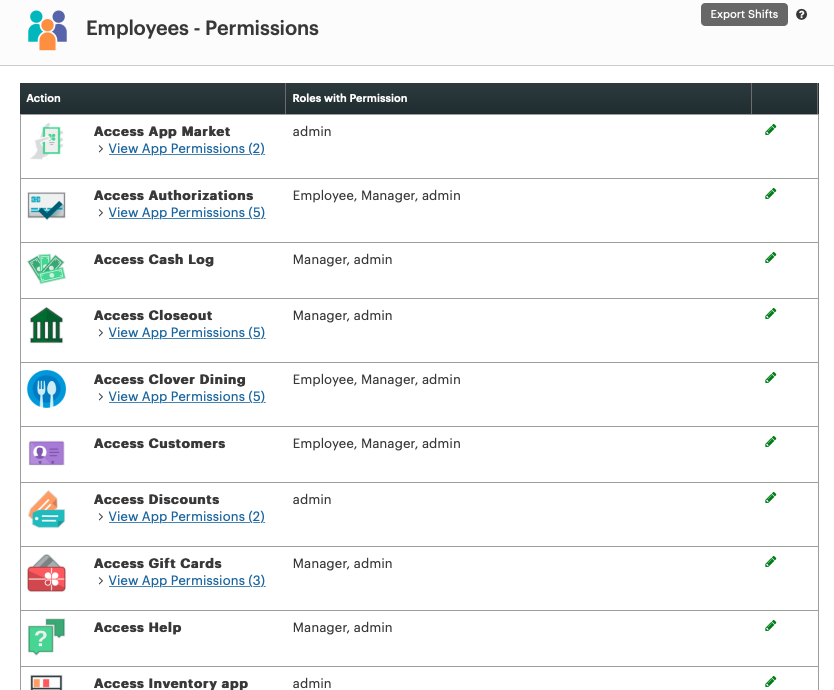Expand App Permissions under Access Authorizations

point(186,212)
